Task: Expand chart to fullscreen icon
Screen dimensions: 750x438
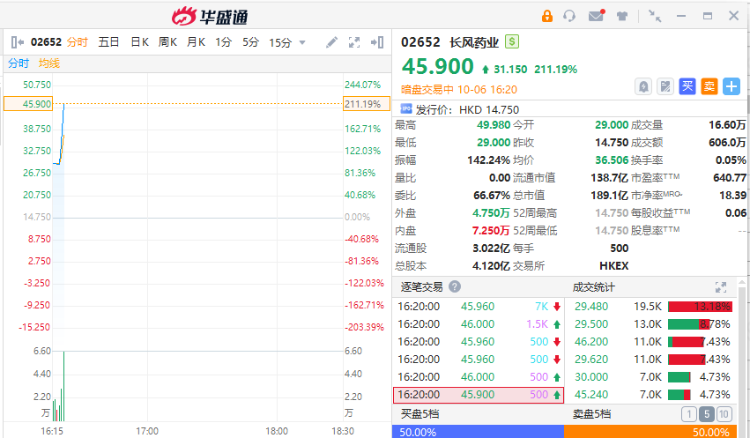Action: 354,42
